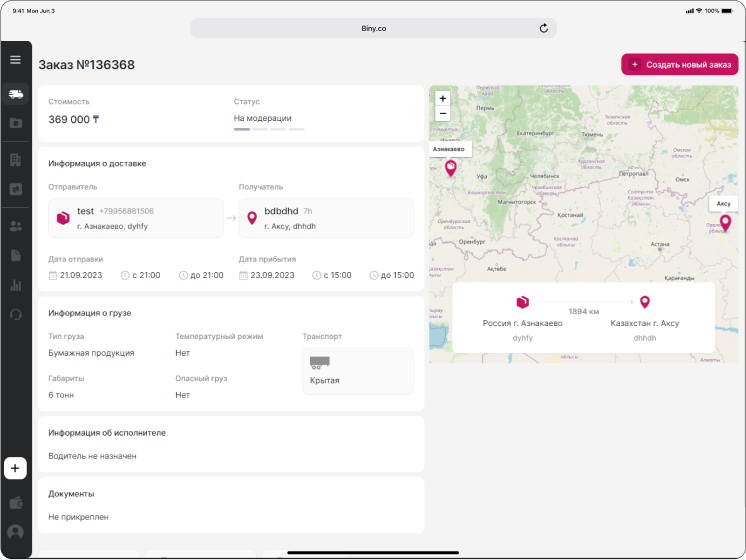Open the document icon in sidebar

[15, 255]
